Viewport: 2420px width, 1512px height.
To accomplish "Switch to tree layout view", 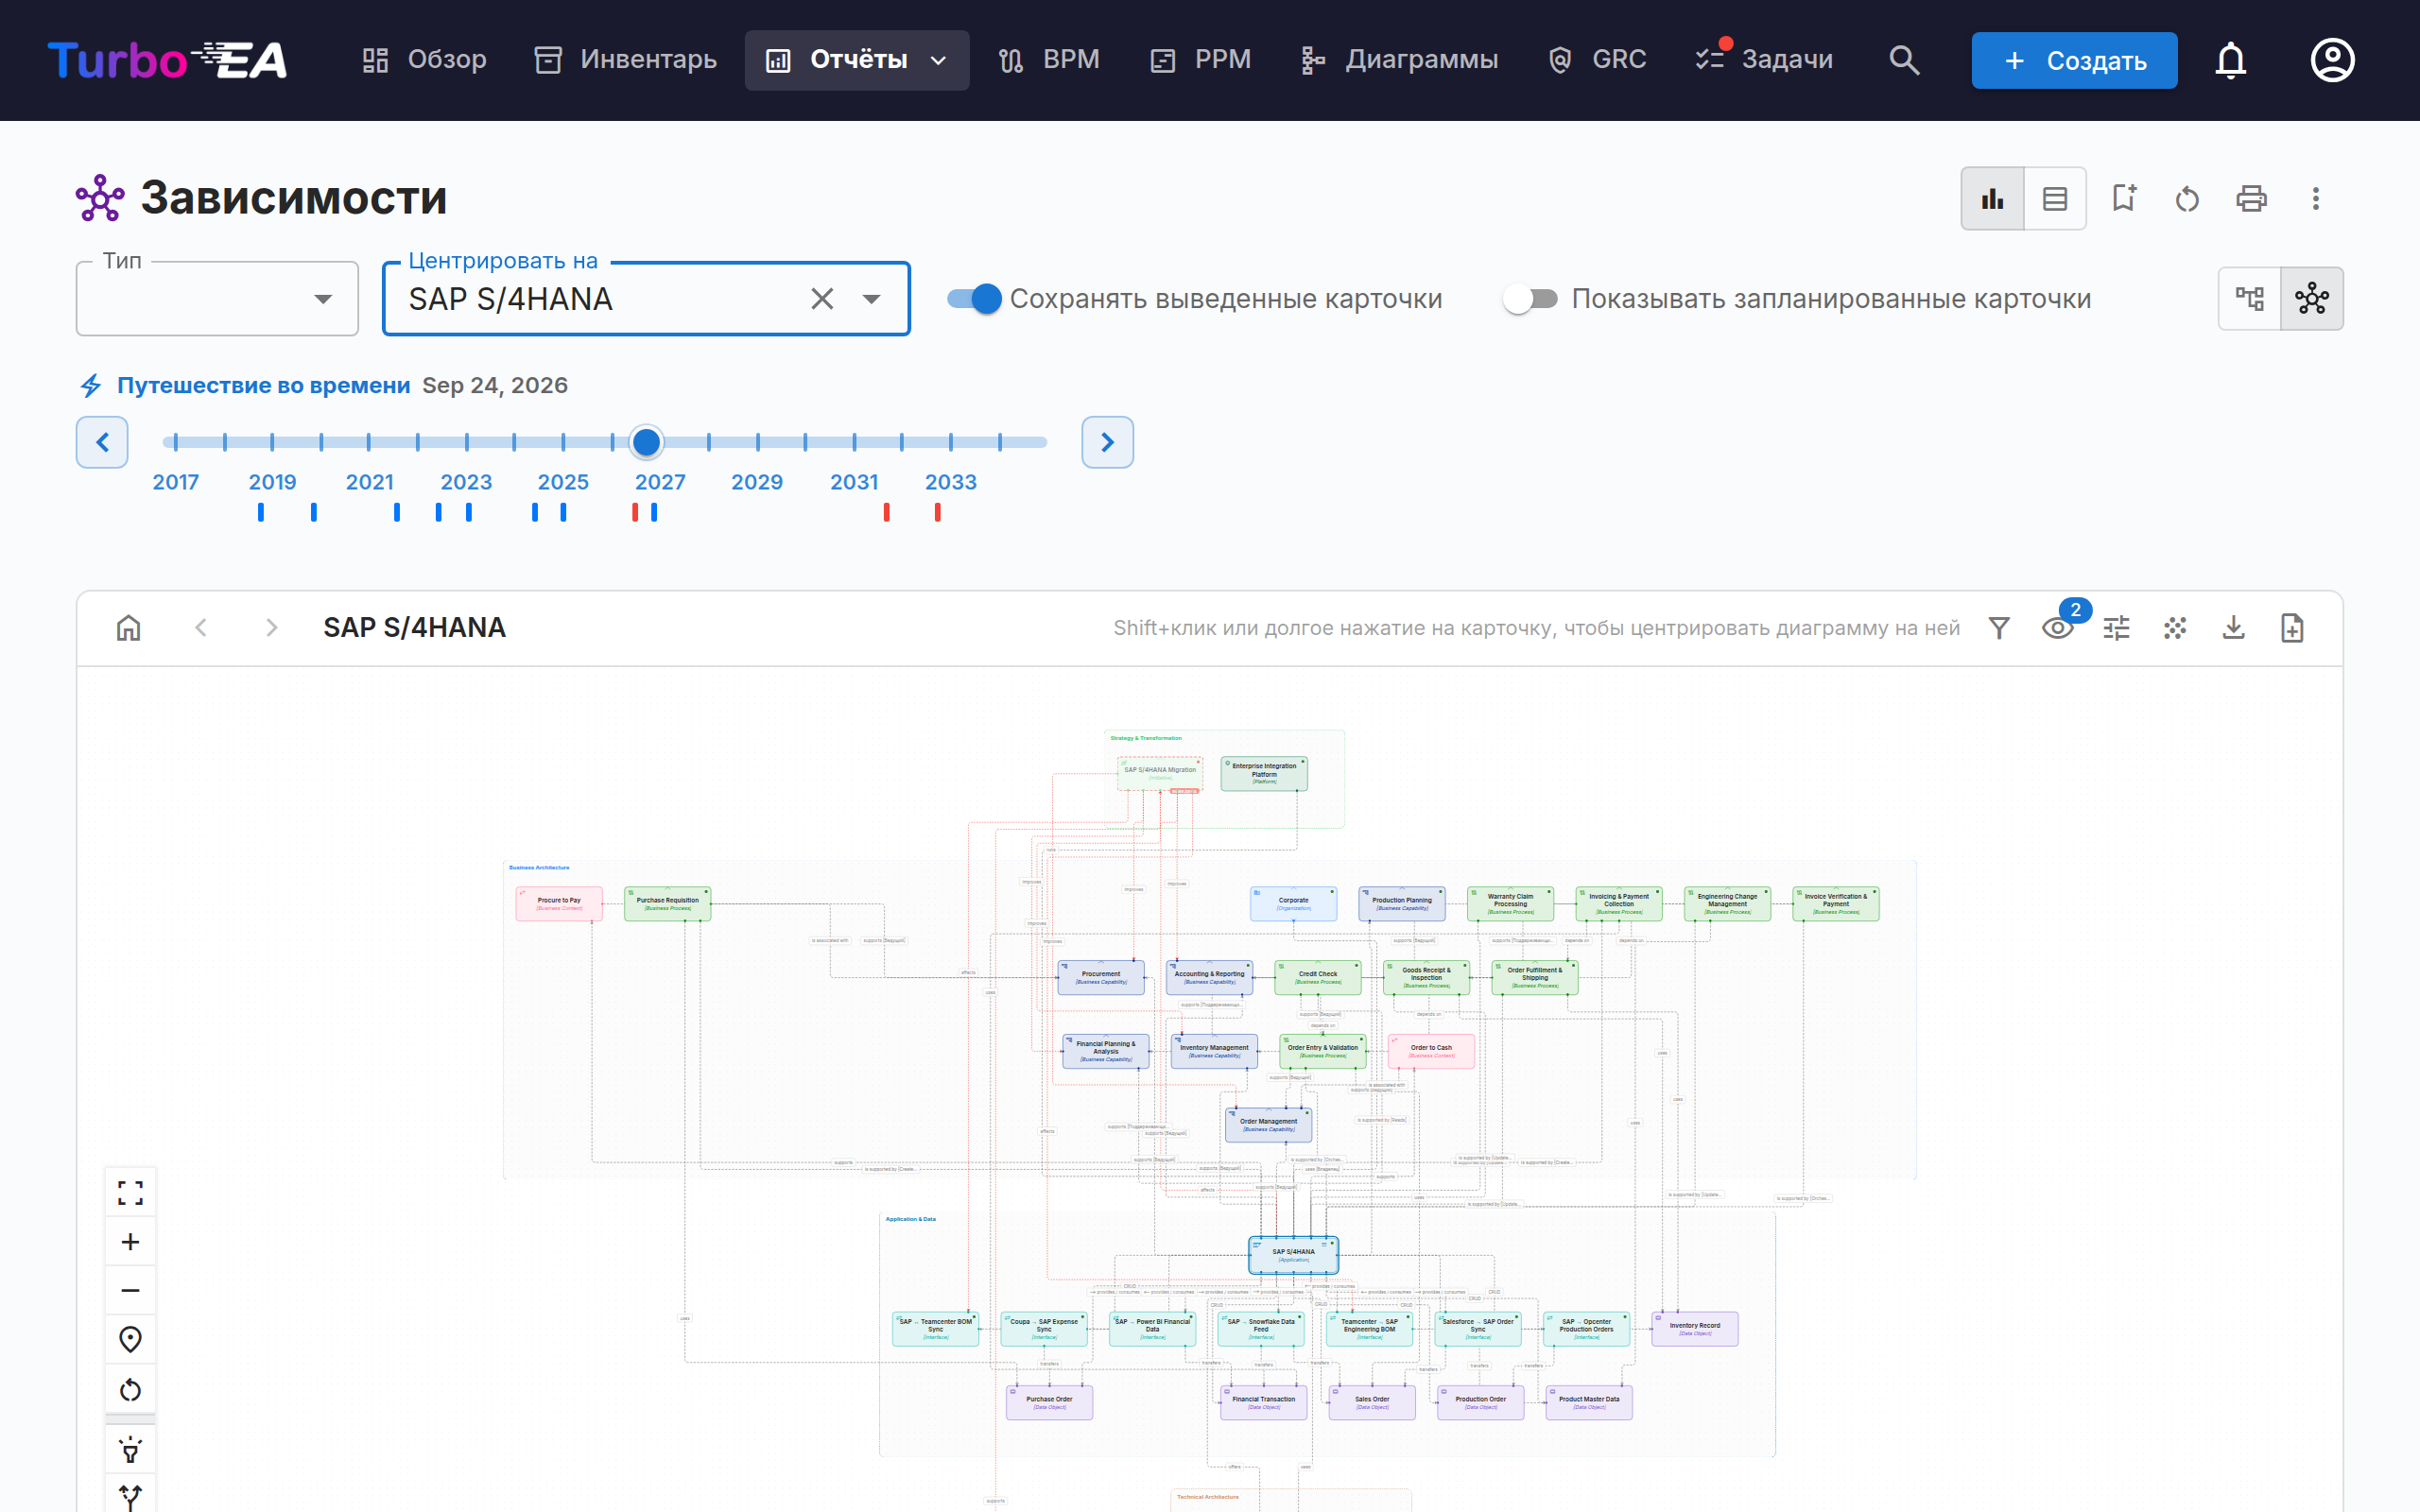I will [2250, 298].
